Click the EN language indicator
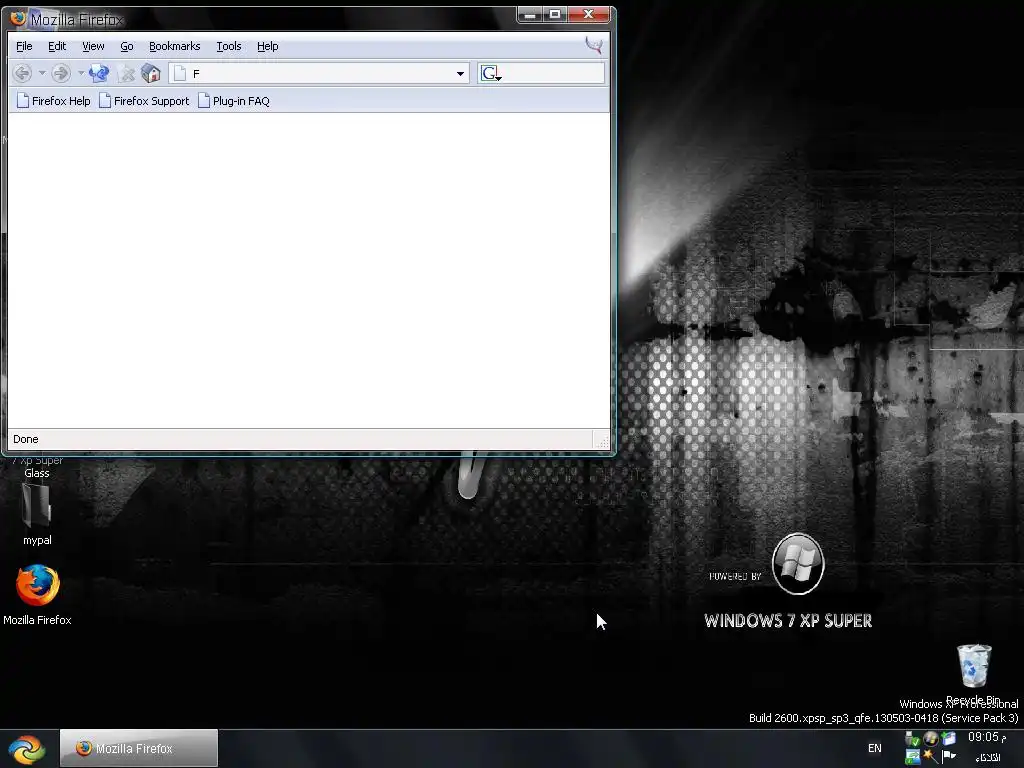The image size is (1024, 768). click(874, 748)
